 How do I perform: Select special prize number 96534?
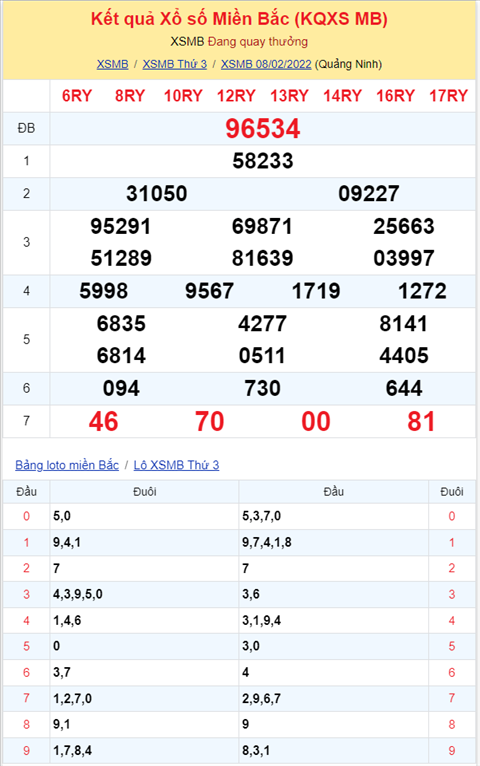(263, 129)
